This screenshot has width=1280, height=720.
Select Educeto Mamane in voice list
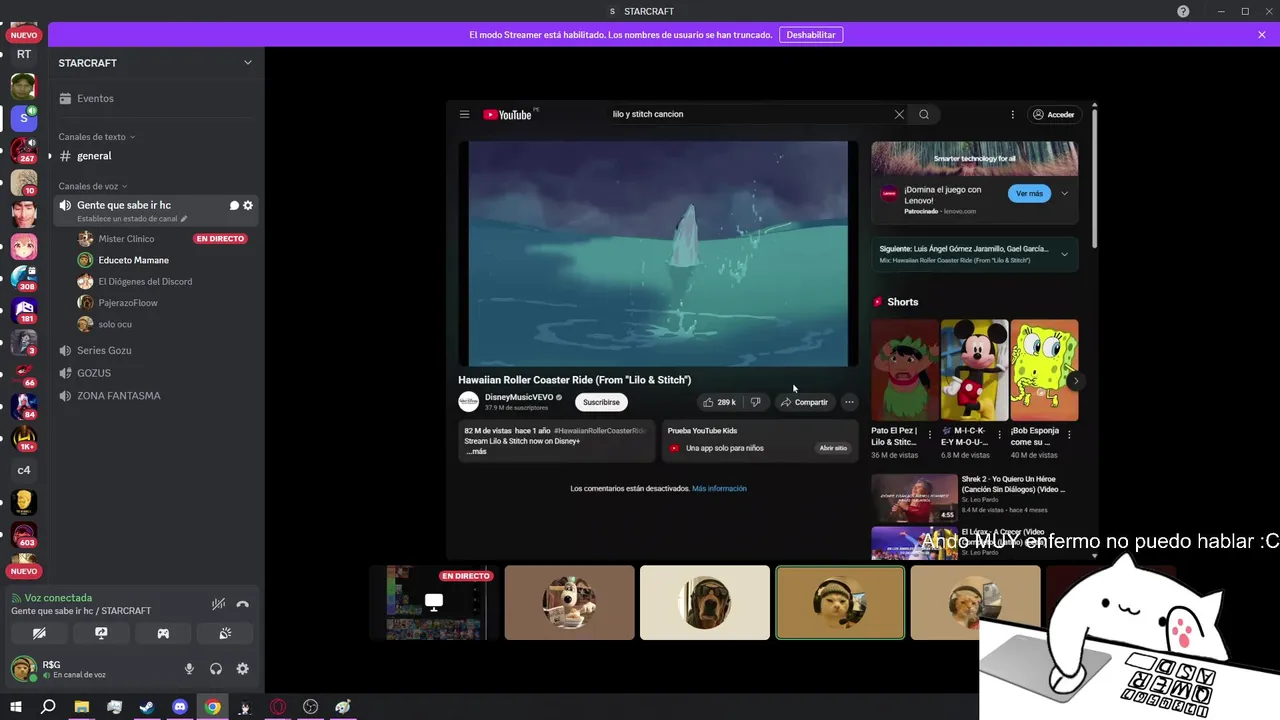(133, 260)
